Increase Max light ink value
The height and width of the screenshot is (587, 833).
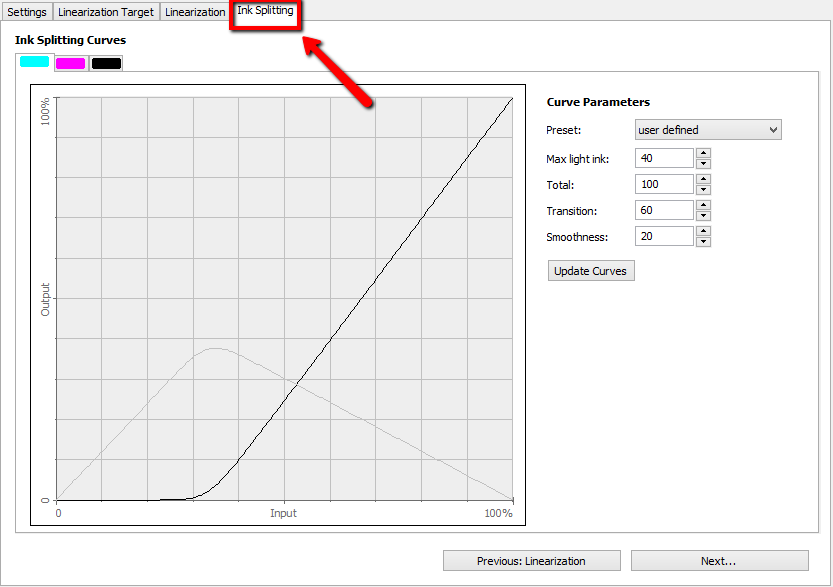click(703, 153)
